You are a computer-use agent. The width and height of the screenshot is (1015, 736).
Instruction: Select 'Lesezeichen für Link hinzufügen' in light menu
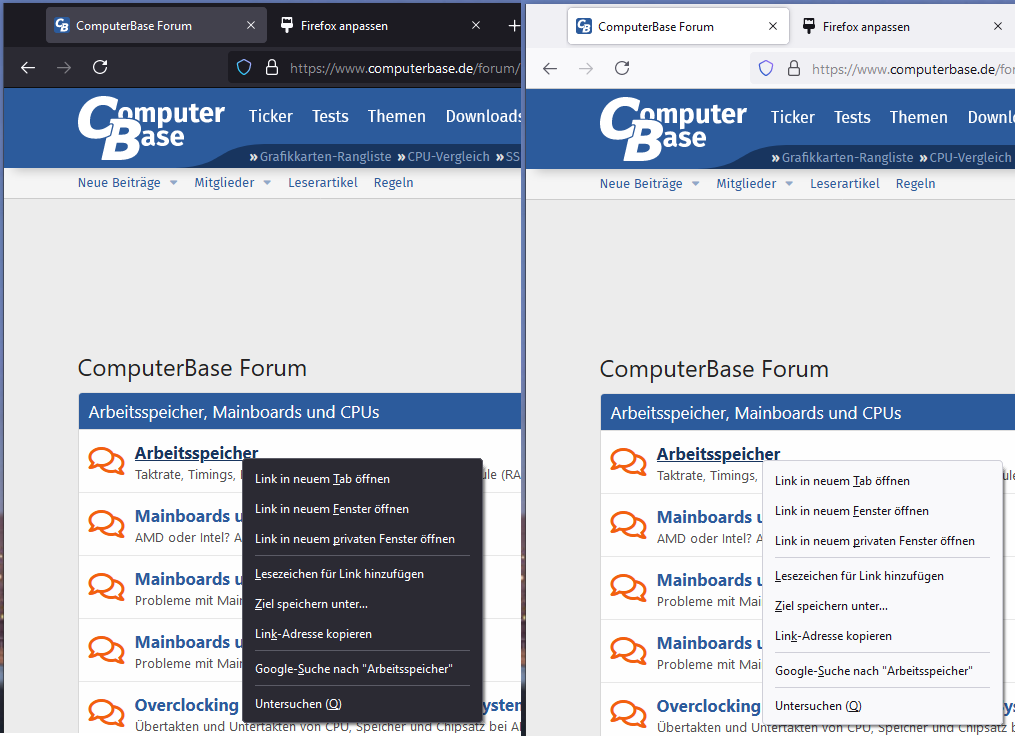883,576
